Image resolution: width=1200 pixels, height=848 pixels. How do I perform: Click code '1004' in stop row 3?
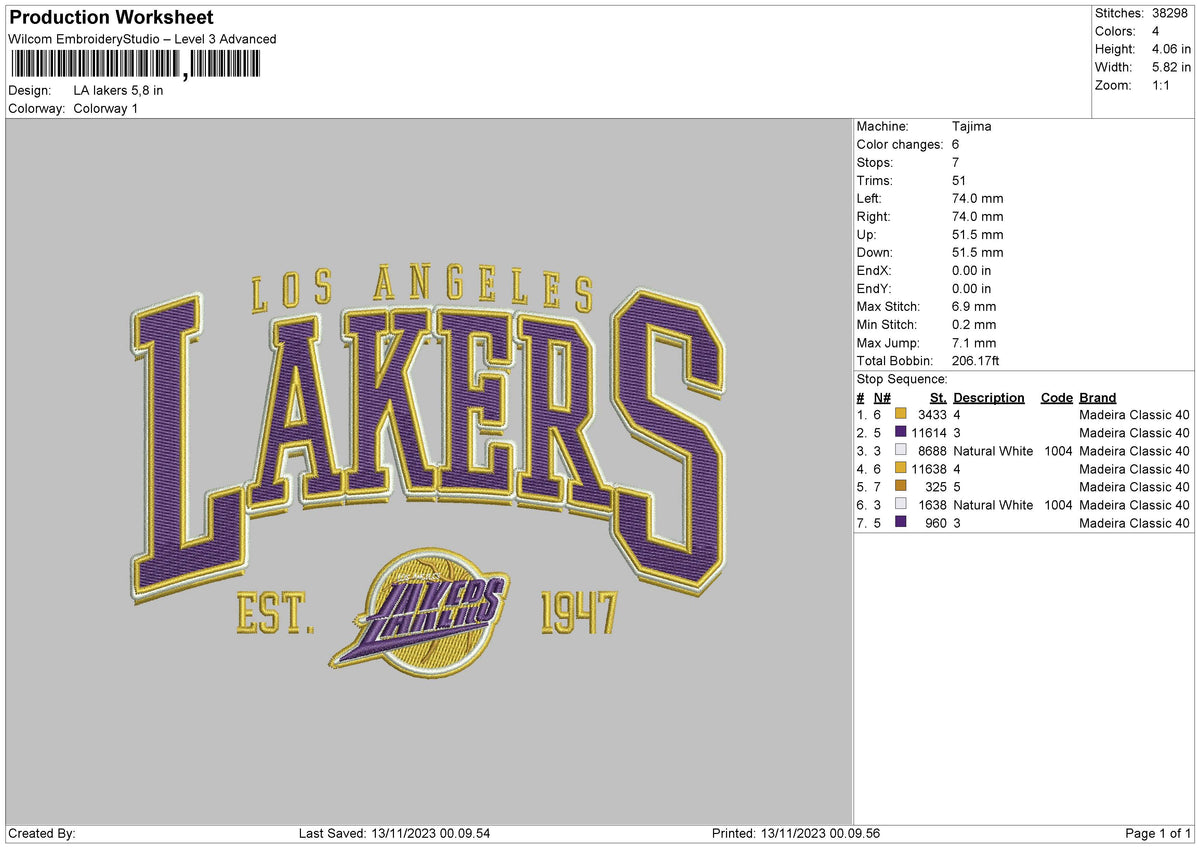pos(1057,451)
